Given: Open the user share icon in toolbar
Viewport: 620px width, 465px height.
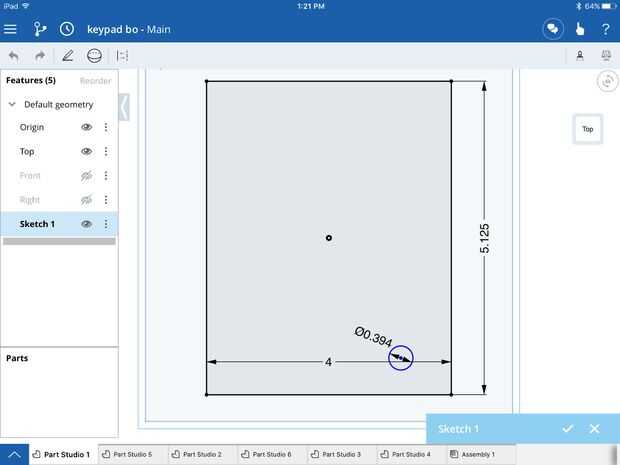Looking at the screenshot, I should [580, 56].
